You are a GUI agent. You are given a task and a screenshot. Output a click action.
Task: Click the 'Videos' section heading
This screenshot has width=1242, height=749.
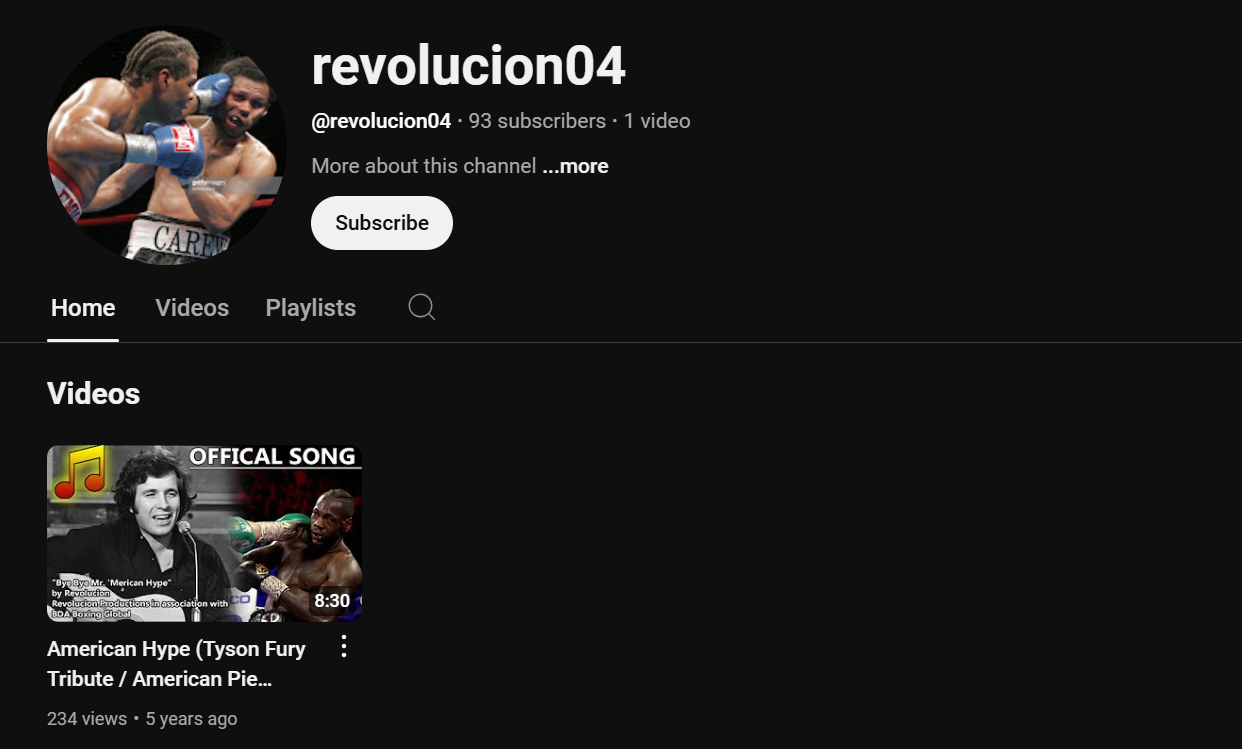coord(94,394)
